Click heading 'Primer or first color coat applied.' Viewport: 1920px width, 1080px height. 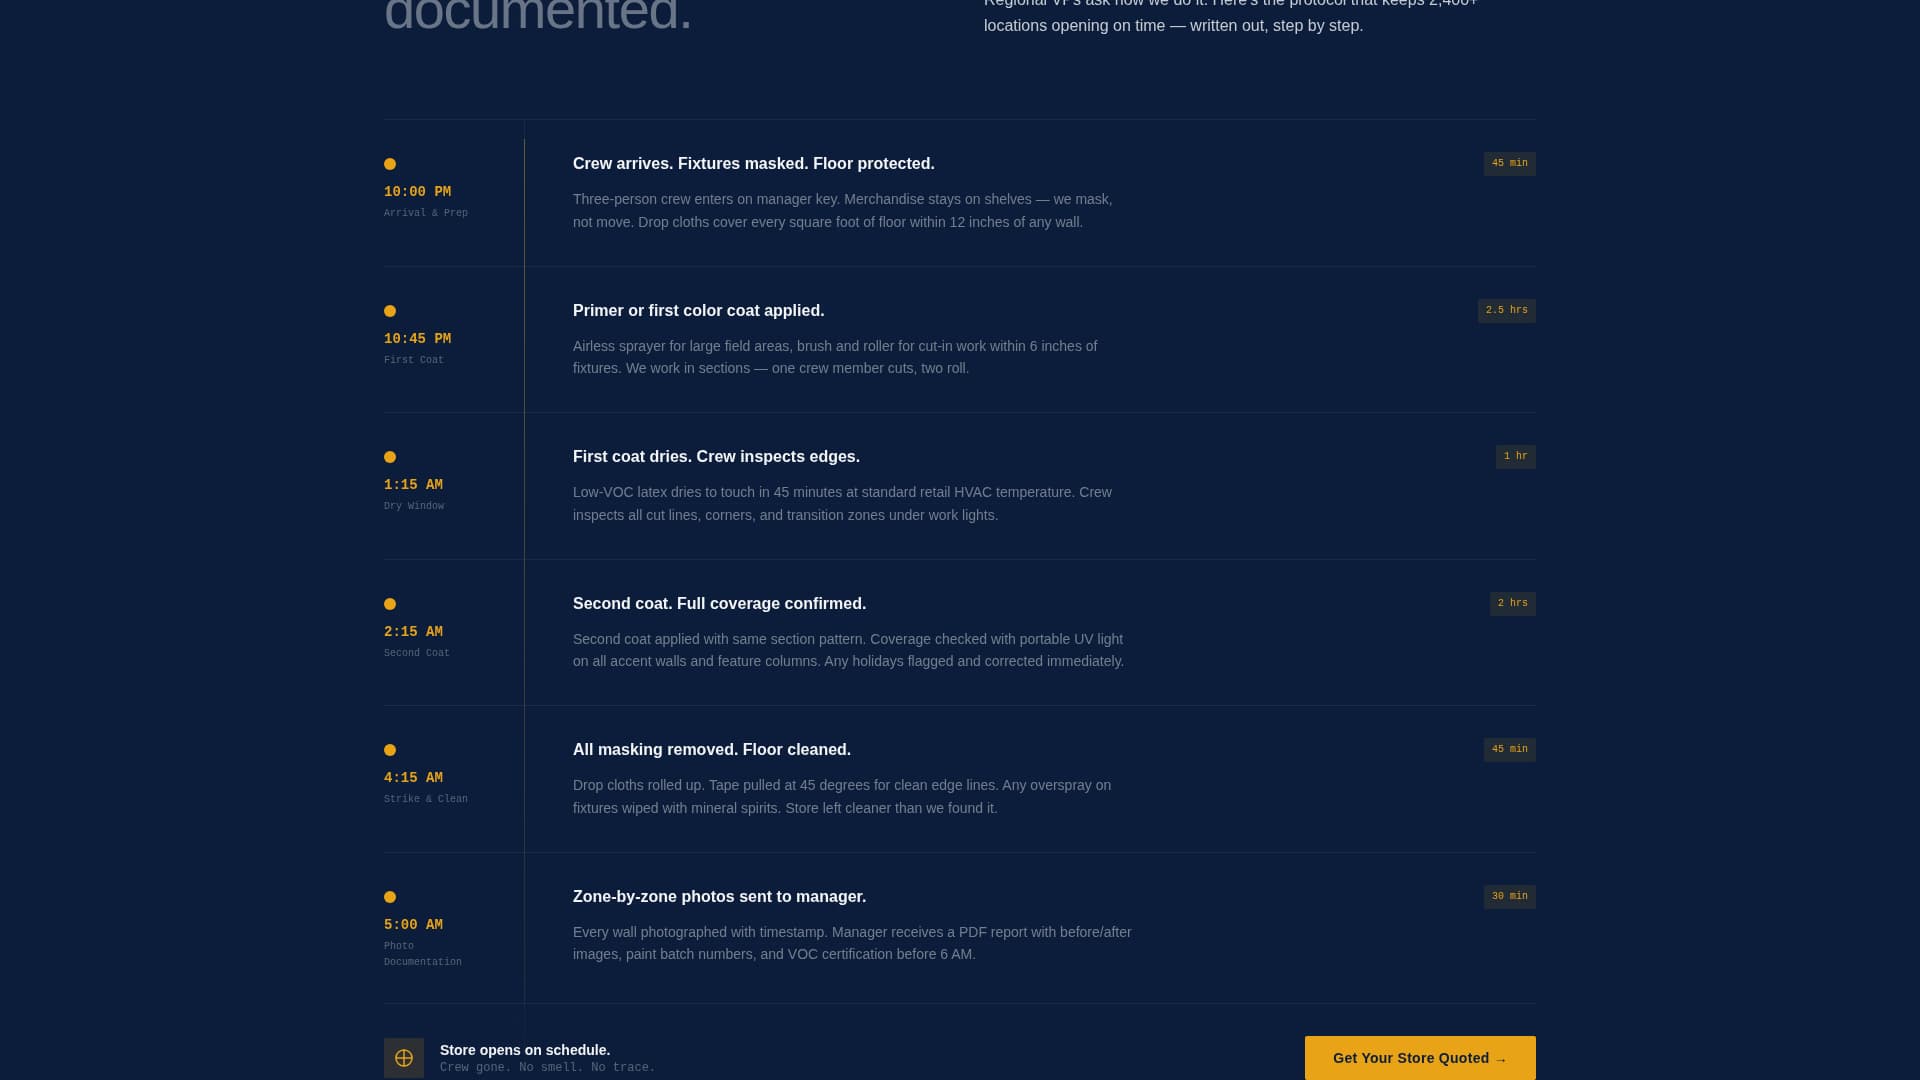click(x=699, y=311)
